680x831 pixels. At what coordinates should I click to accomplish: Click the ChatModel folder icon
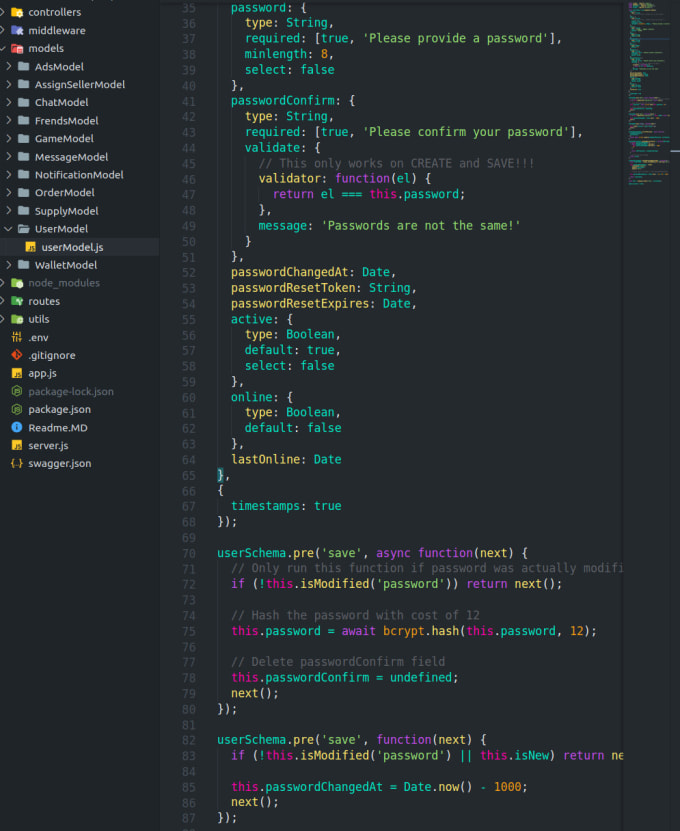23,102
